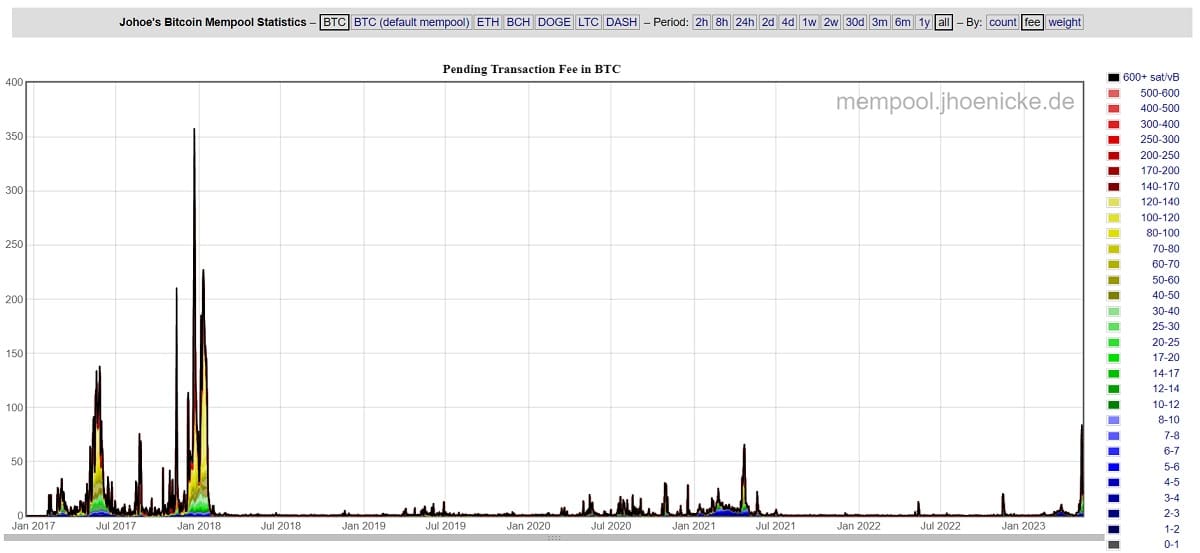The image size is (1200, 553).
Task: Click the January 2018 peak in chart
Action: (x=194, y=130)
